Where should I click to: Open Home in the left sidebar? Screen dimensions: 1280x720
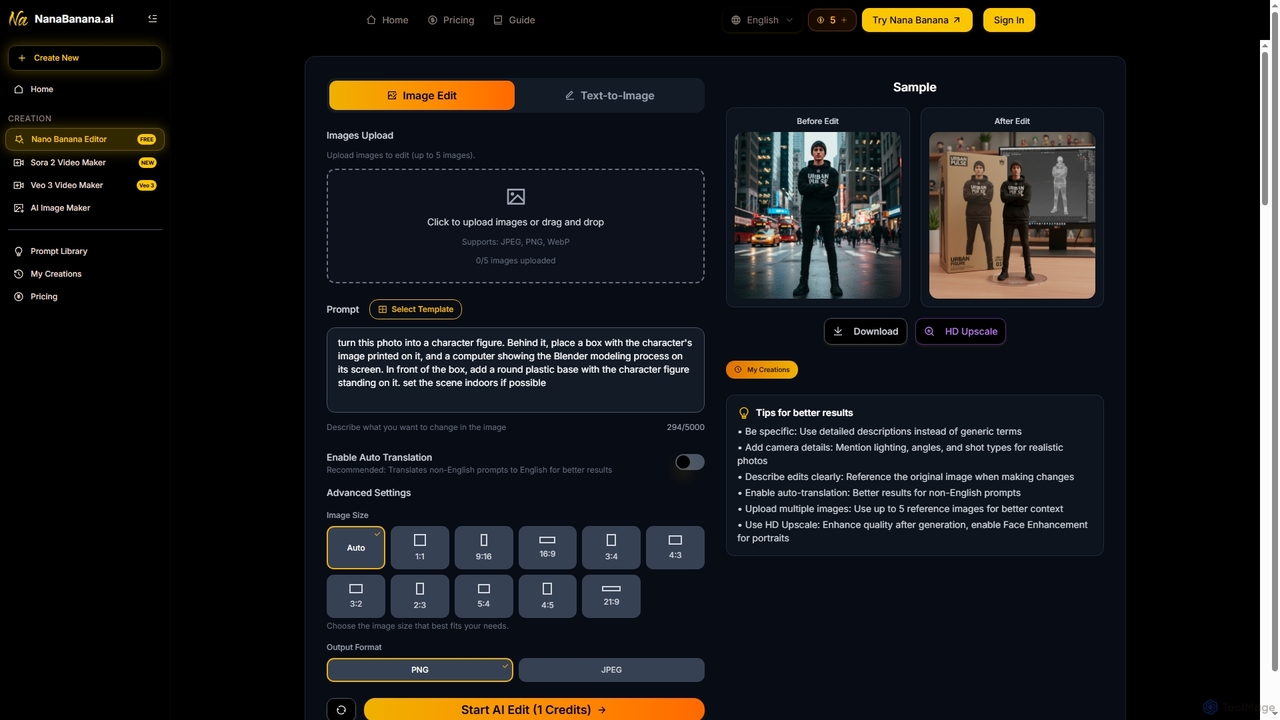coord(41,89)
